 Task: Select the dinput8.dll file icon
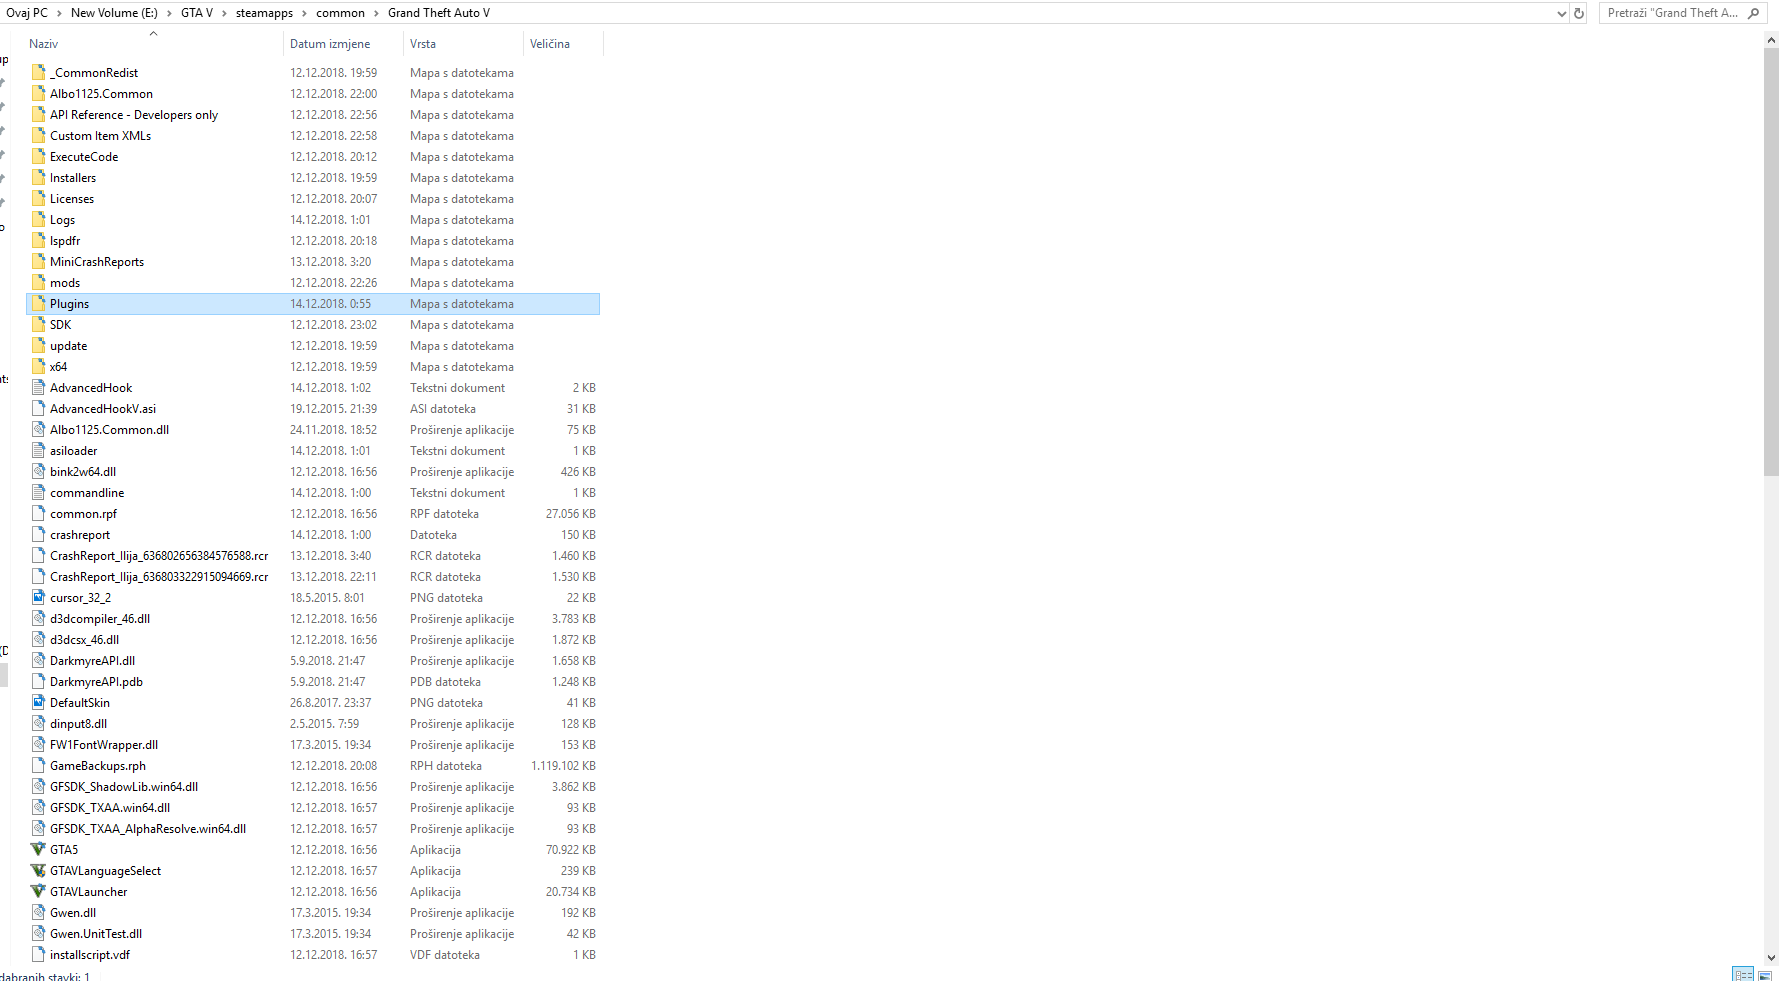(39, 723)
